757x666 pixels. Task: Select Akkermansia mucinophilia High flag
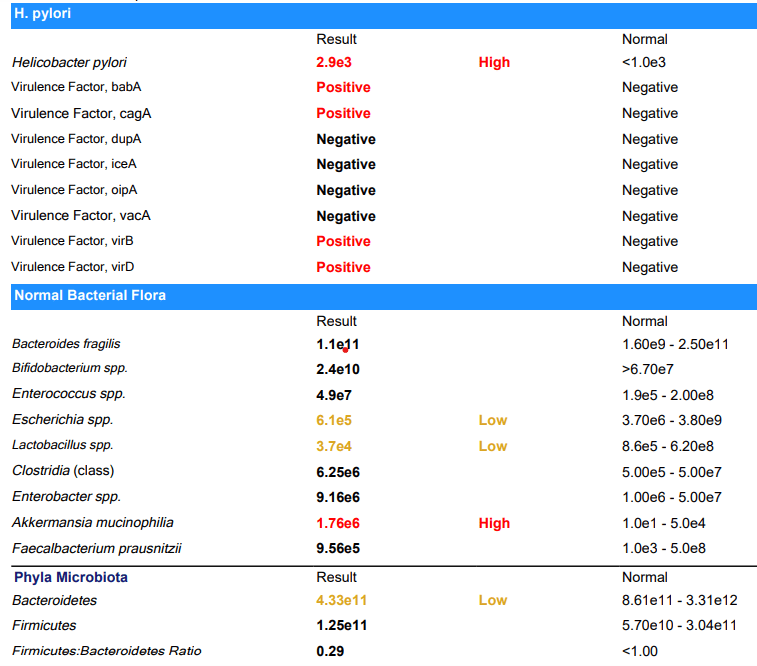(x=494, y=524)
